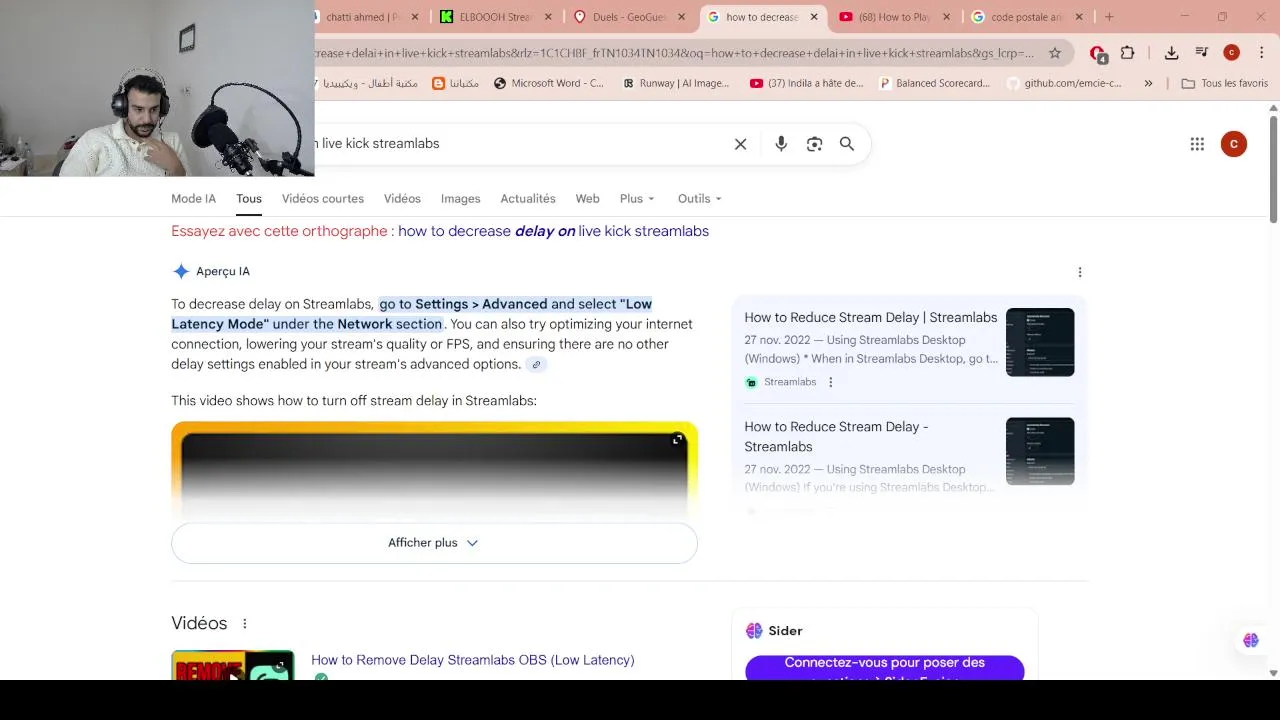Open the media controls icon in toolbar
Viewport: 1280px width, 720px height.
pyautogui.click(x=1202, y=53)
